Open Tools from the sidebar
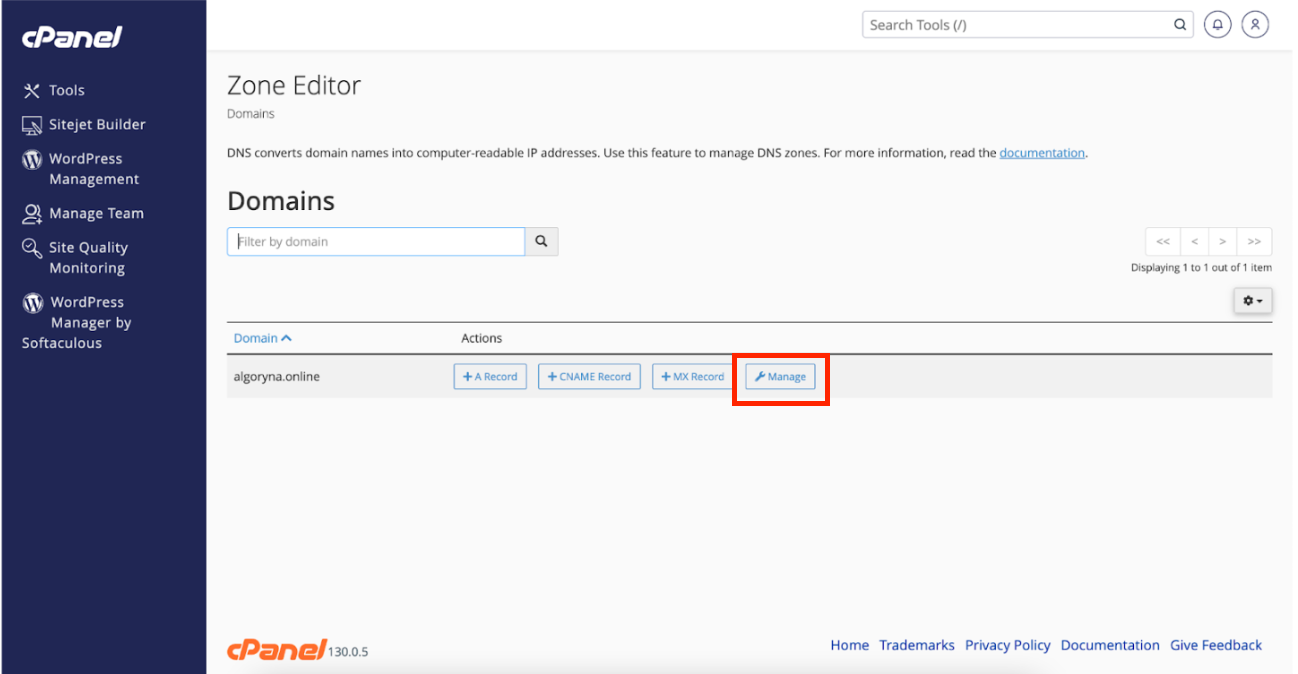This screenshot has height=674, width=1298. 66,90
